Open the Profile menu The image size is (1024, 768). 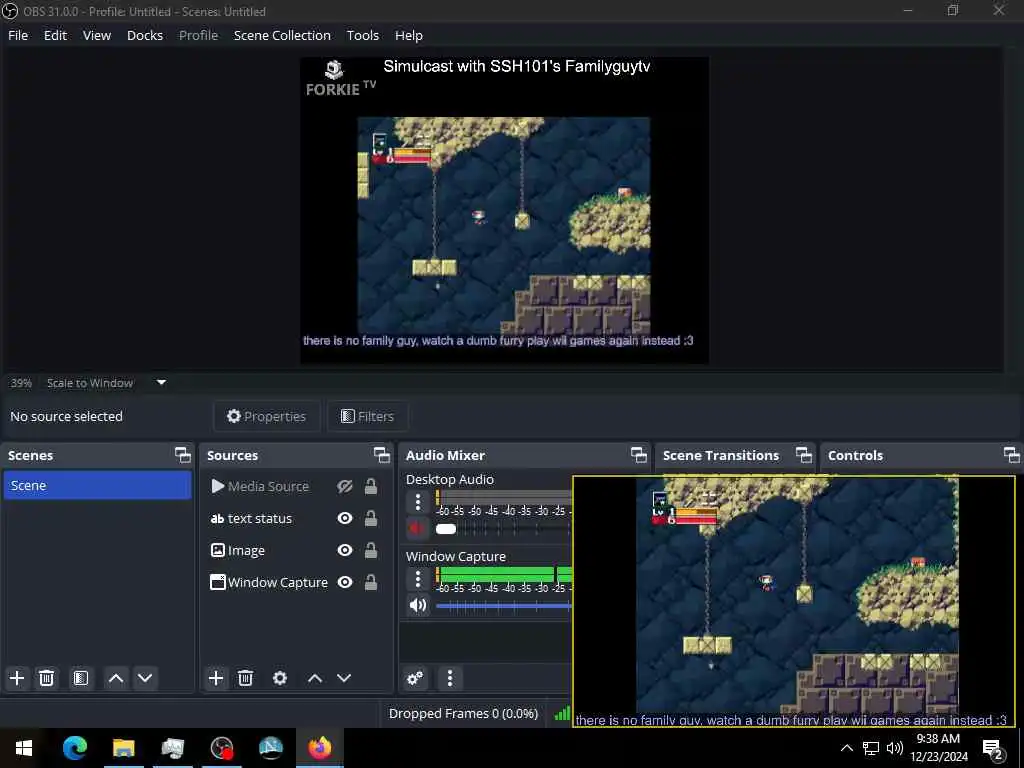tap(199, 35)
